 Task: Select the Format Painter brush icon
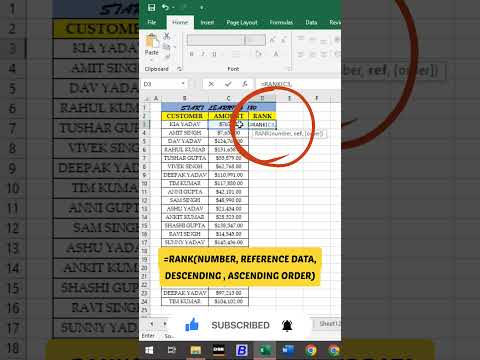[167, 57]
